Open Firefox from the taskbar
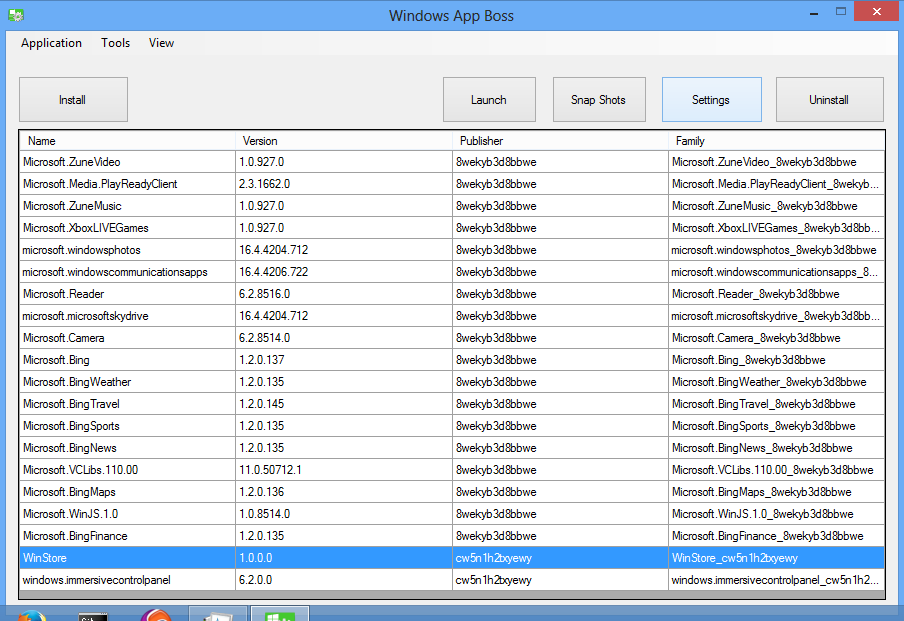904x621 pixels. tap(31, 615)
